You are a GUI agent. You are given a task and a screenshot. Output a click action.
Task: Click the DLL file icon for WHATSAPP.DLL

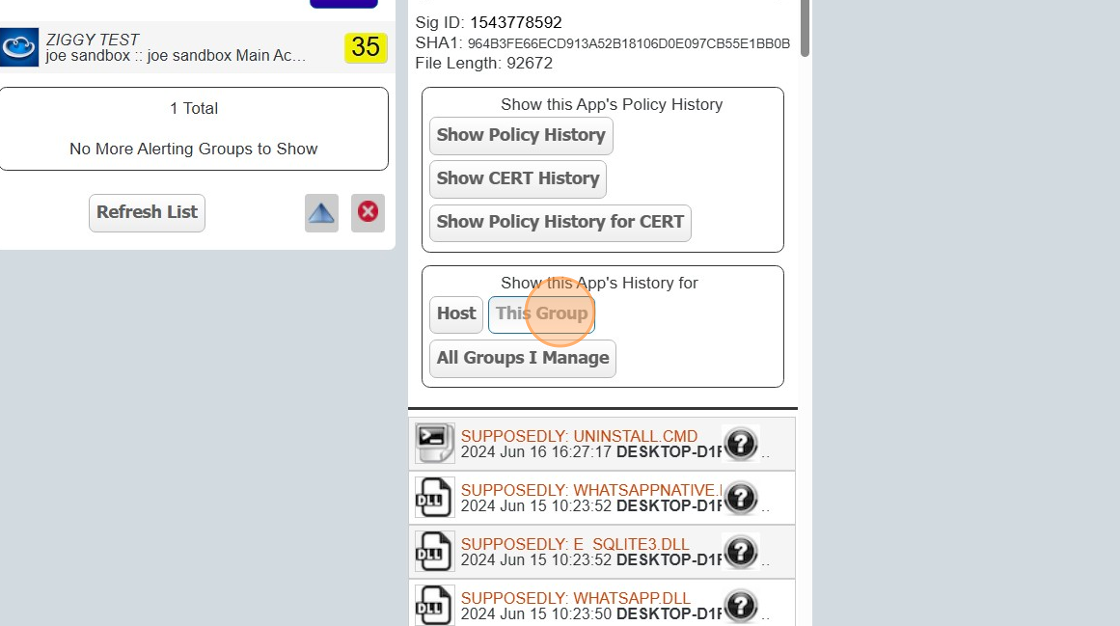(x=433, y=605)
